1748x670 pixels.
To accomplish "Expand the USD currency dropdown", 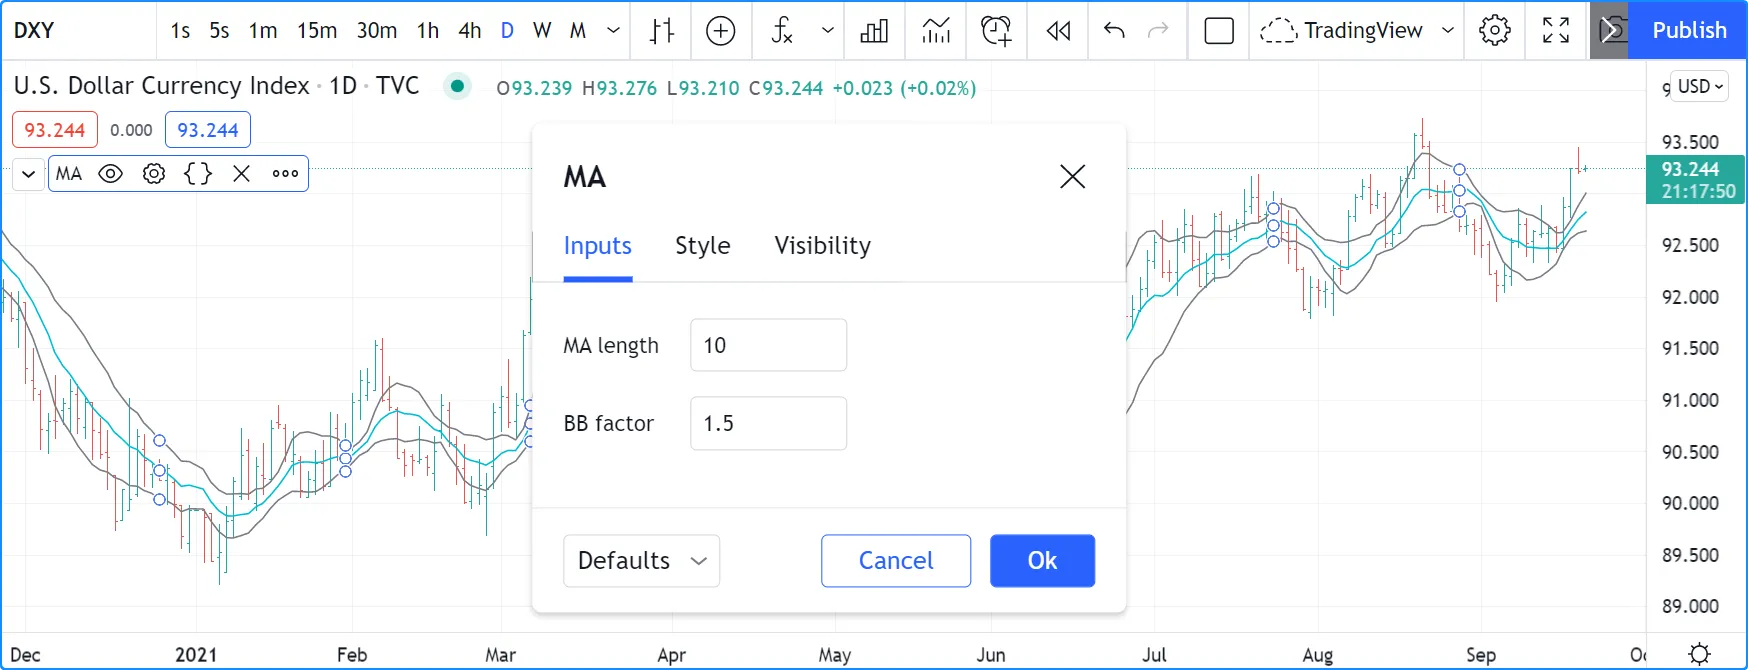I will 1700,87.
